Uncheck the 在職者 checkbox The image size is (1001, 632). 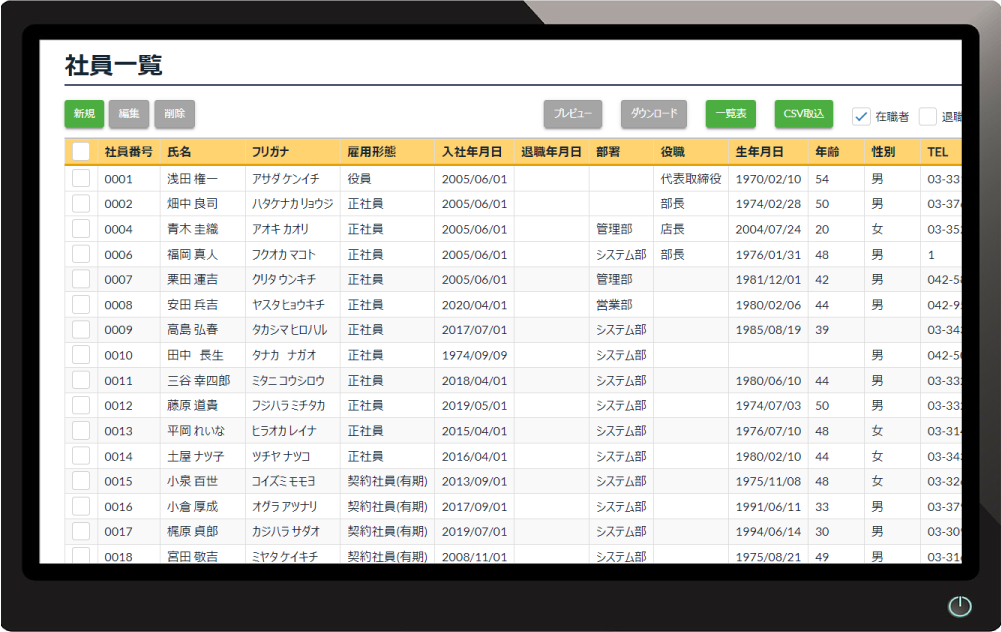(x=861, y=116)
